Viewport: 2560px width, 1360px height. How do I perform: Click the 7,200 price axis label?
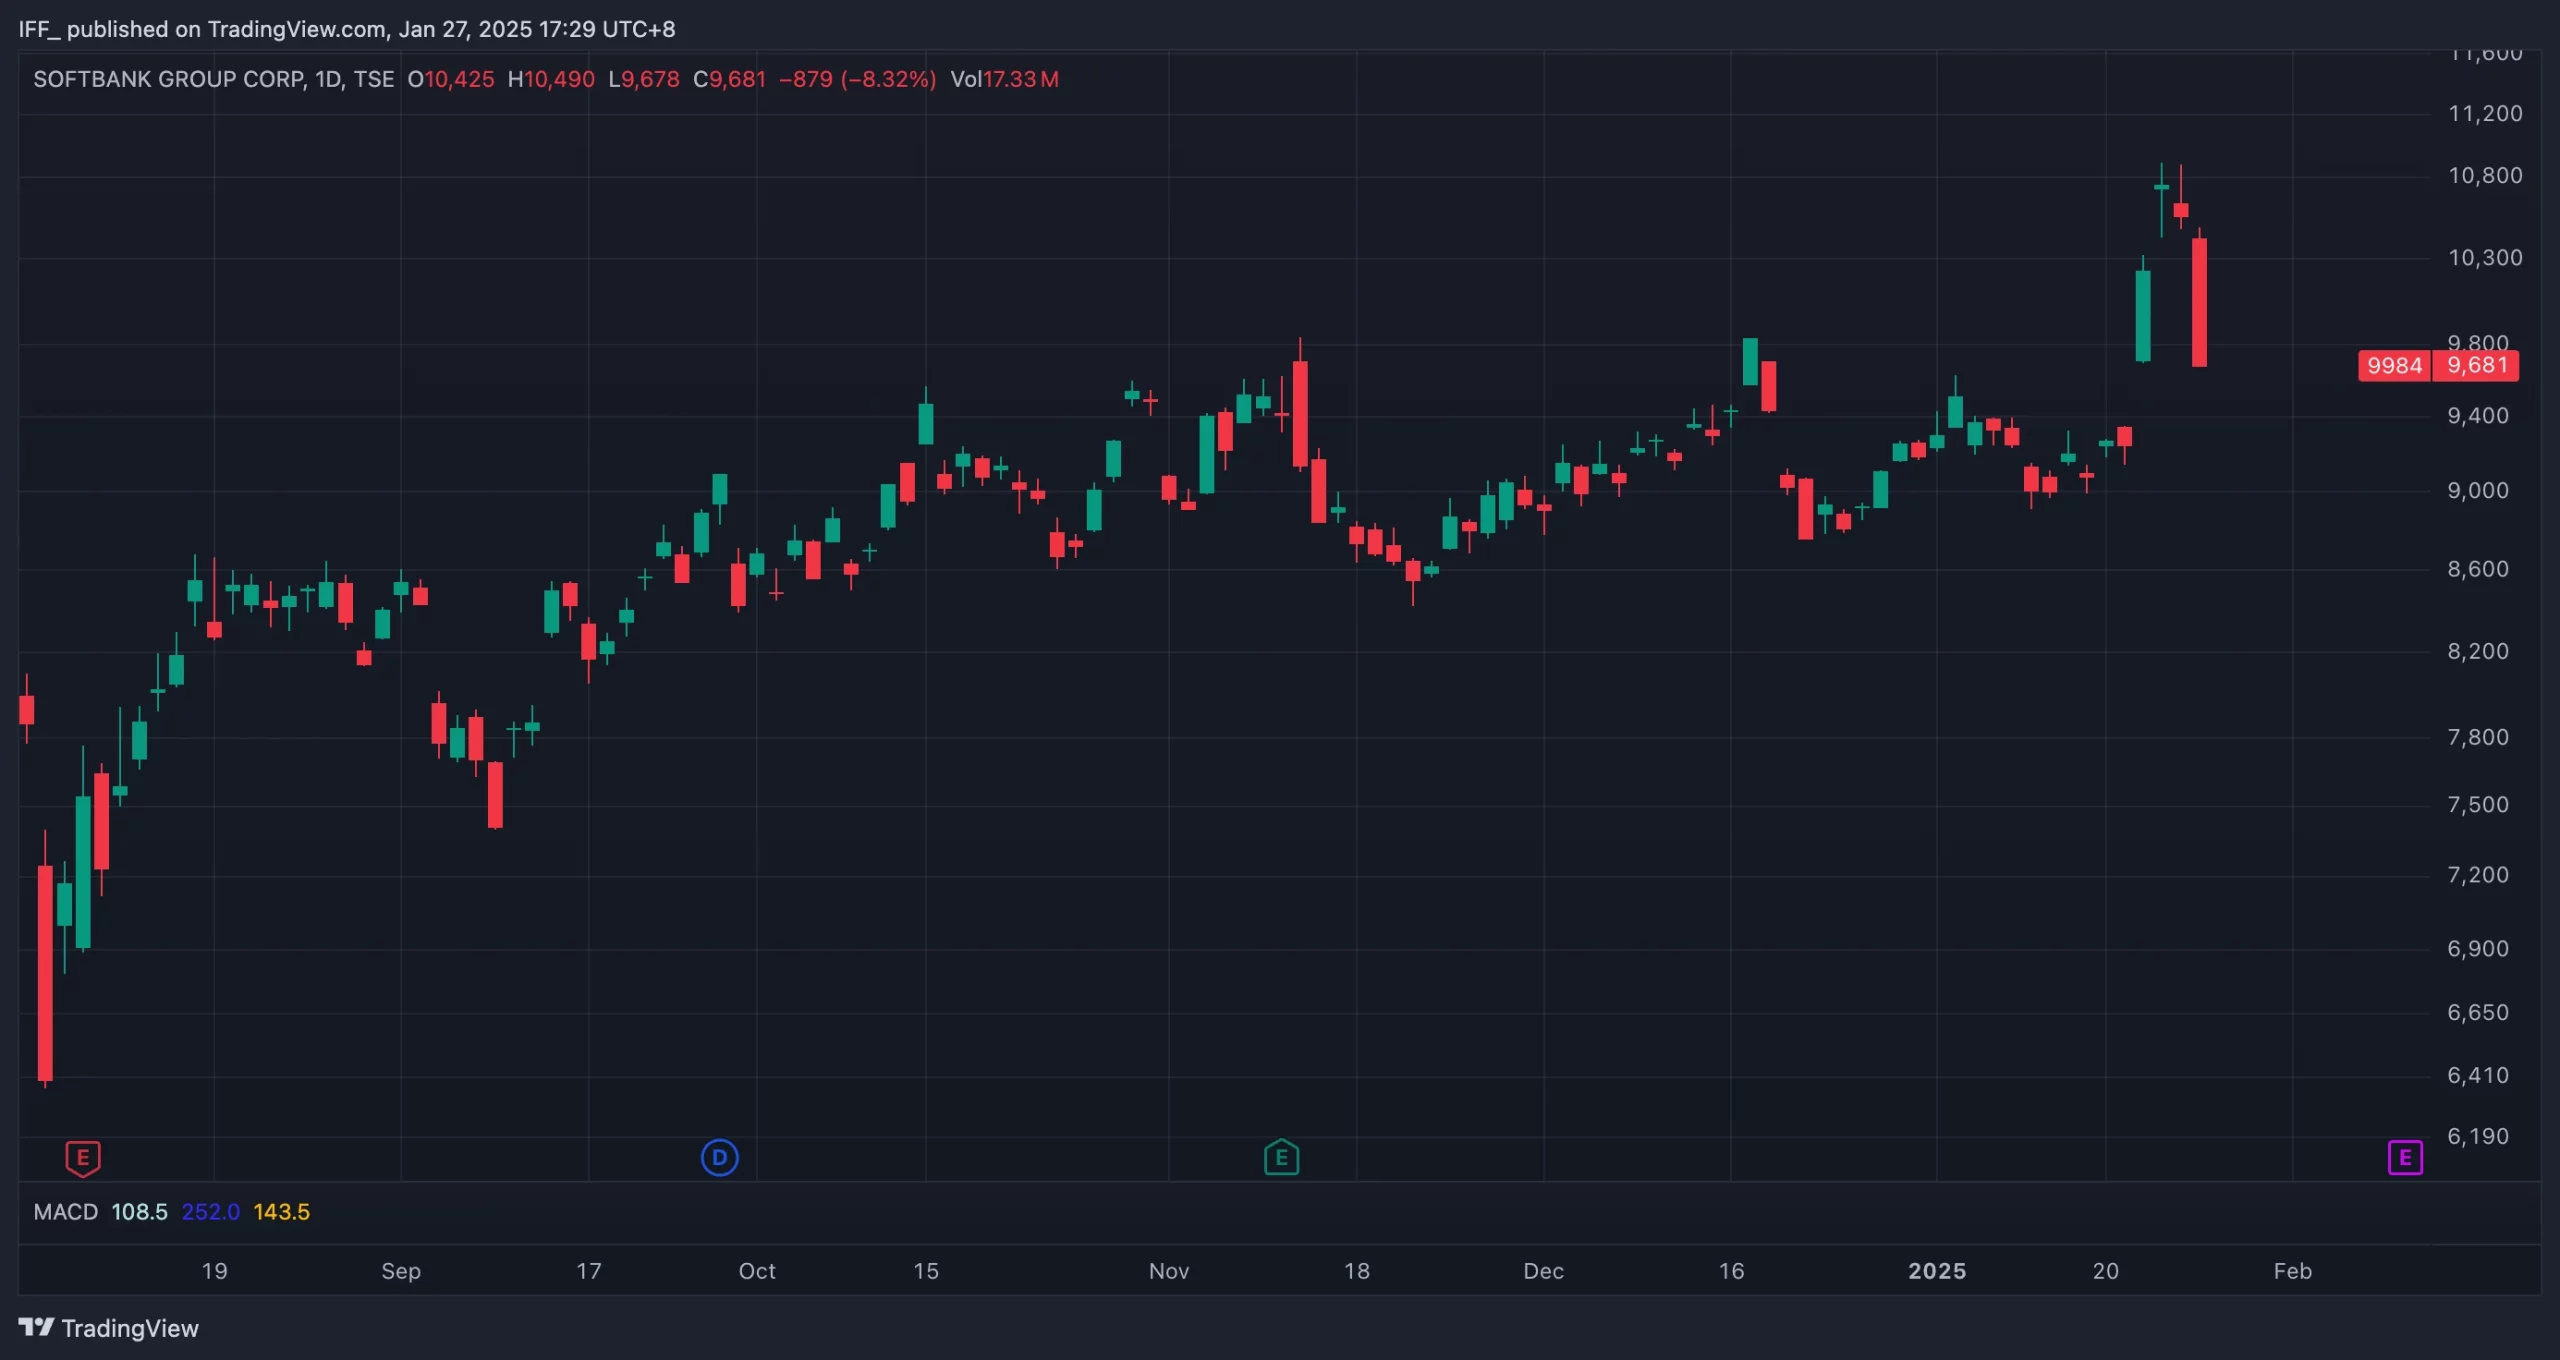[x=2478, y=875]
